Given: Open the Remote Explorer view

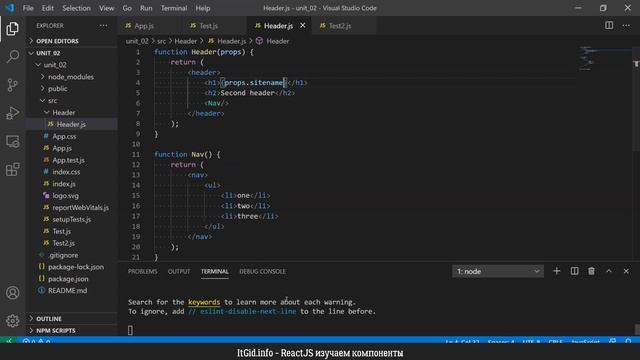Looking at the screenshot, I should tap(12, 141).
